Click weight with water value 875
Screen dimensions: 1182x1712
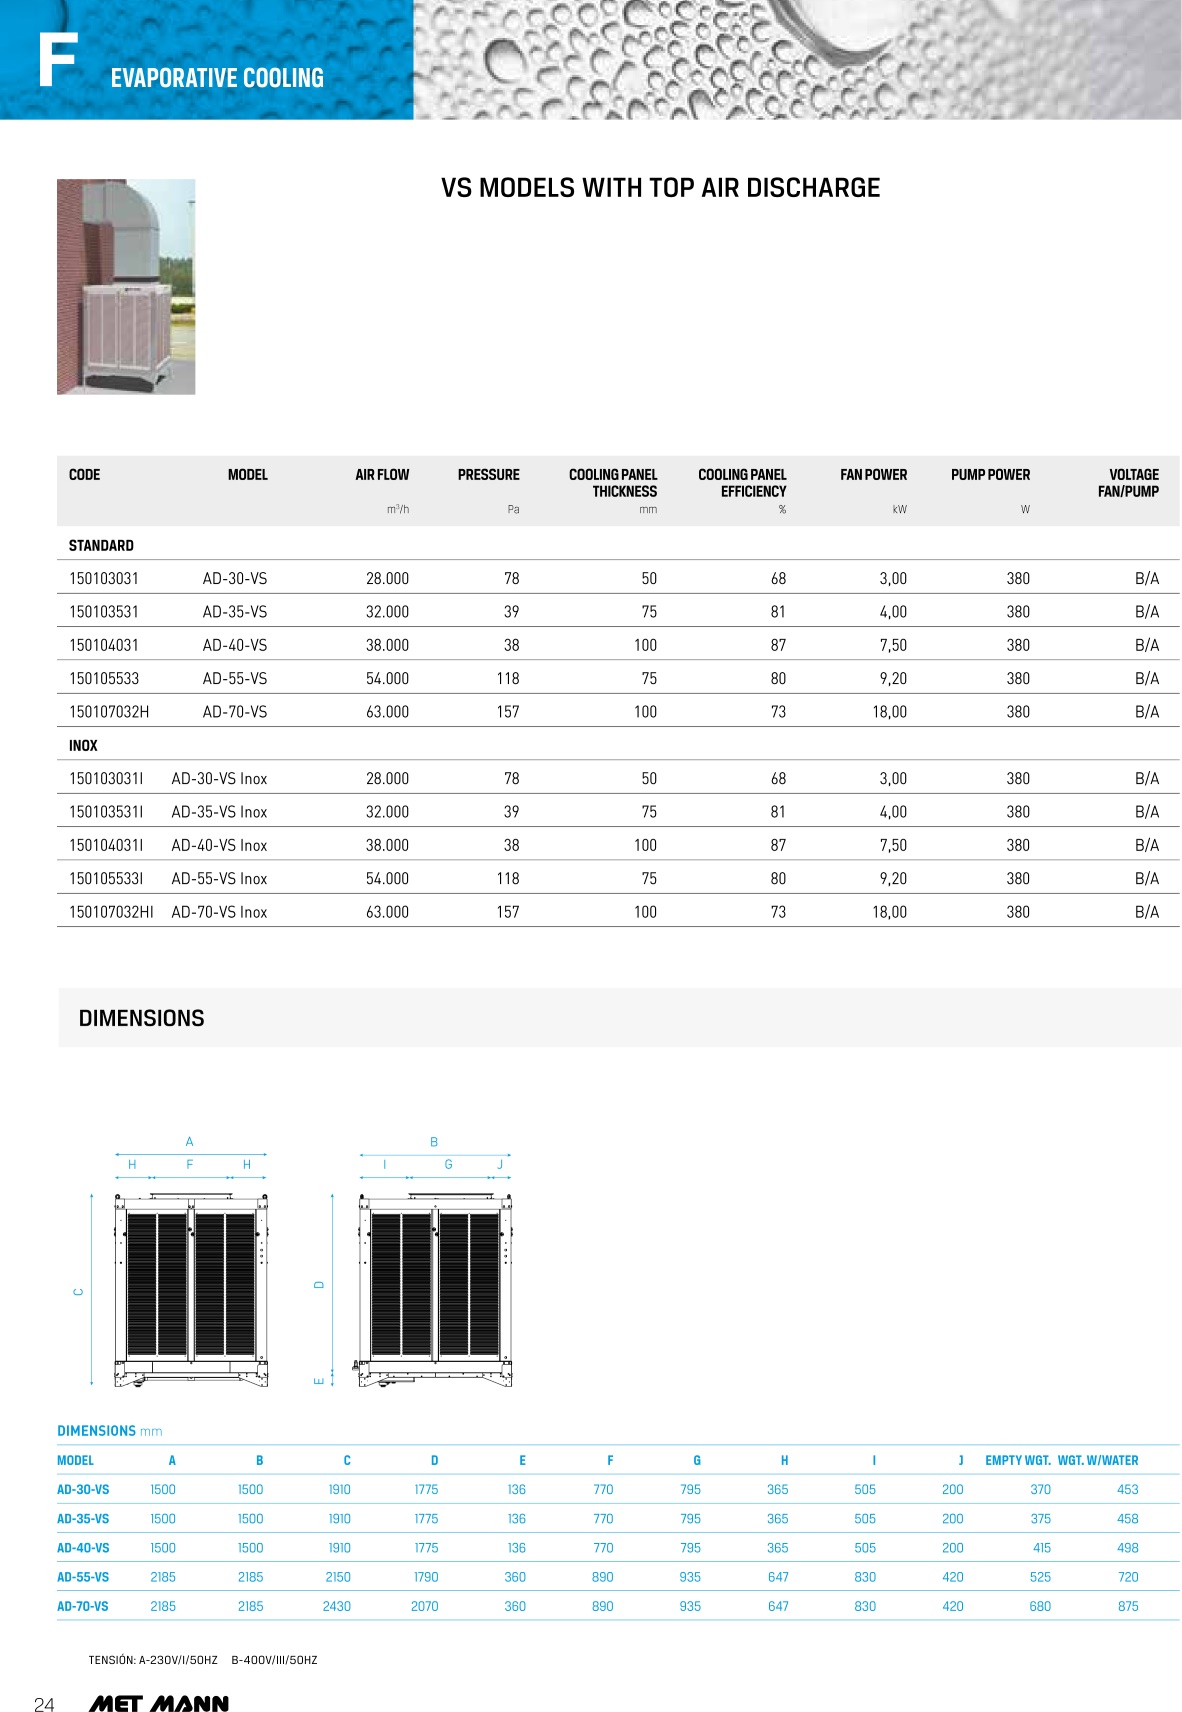click(x=1128, y=1606)
